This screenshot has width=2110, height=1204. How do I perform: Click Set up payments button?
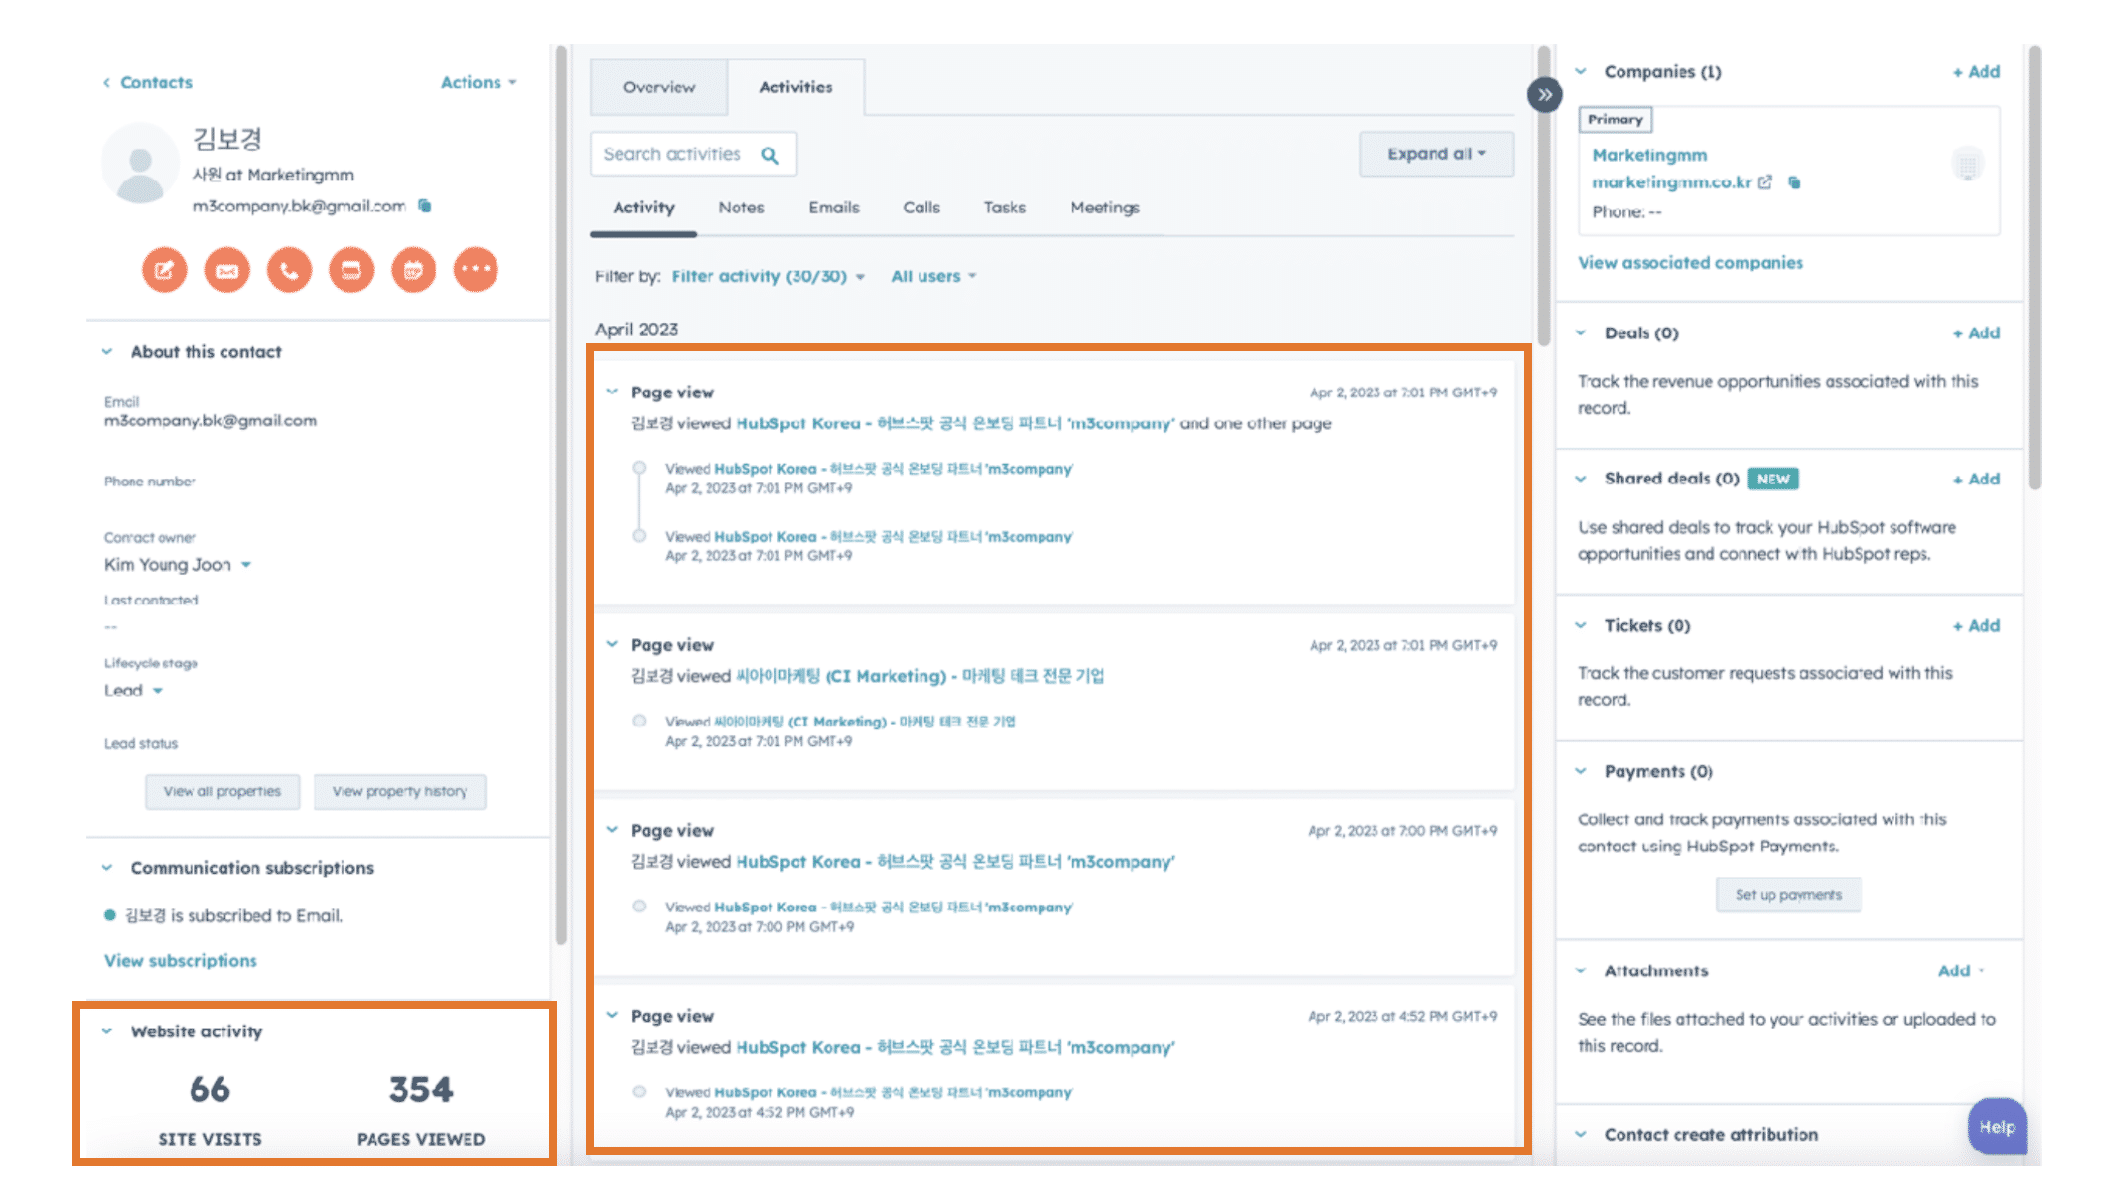[1788, 895]
